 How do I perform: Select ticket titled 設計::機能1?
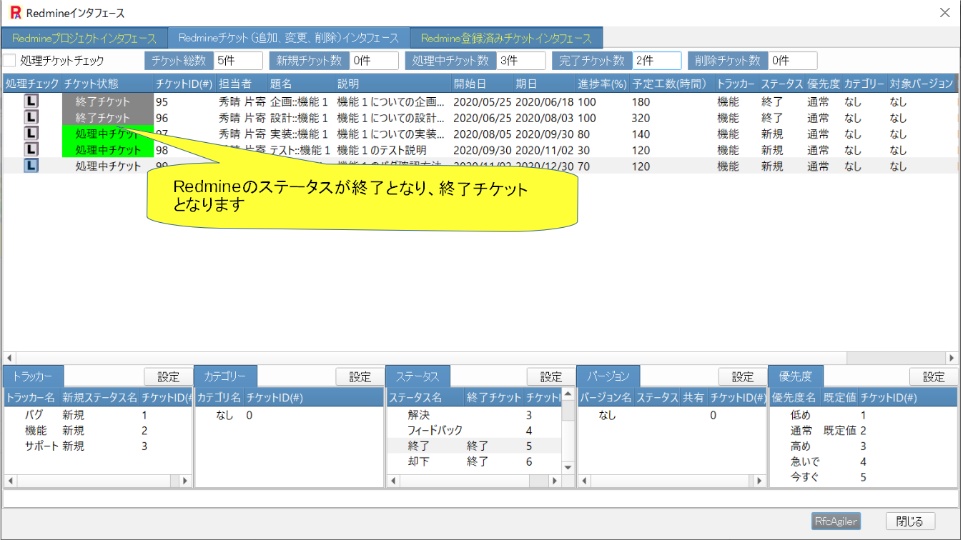299,118
